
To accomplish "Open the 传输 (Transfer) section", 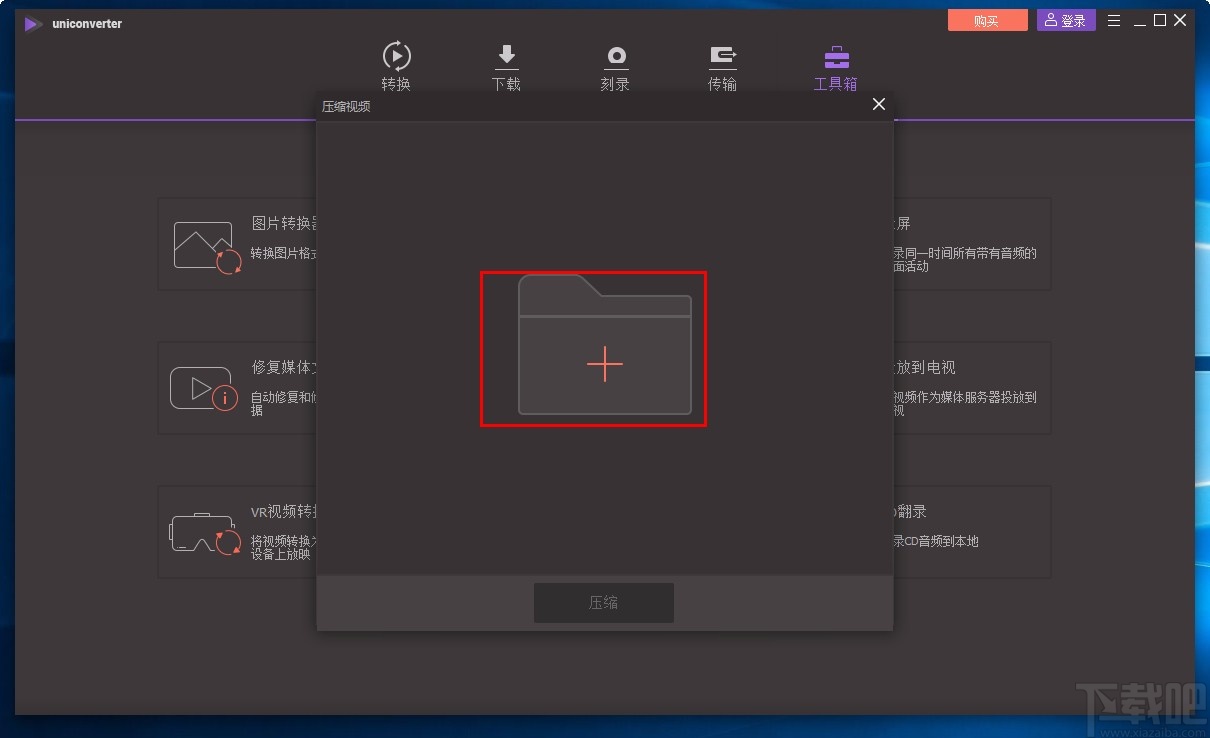I will coord(722,65).
